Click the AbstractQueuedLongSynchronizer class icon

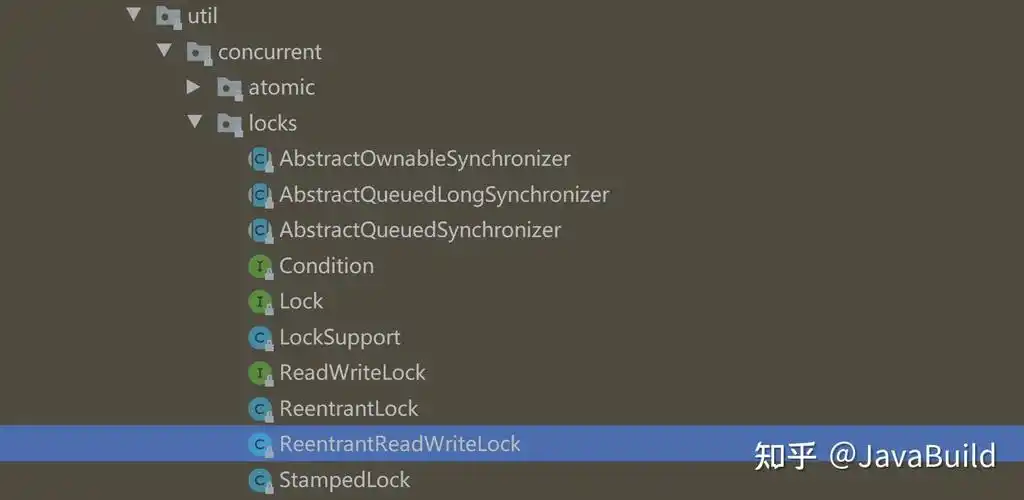pos(261,195)
